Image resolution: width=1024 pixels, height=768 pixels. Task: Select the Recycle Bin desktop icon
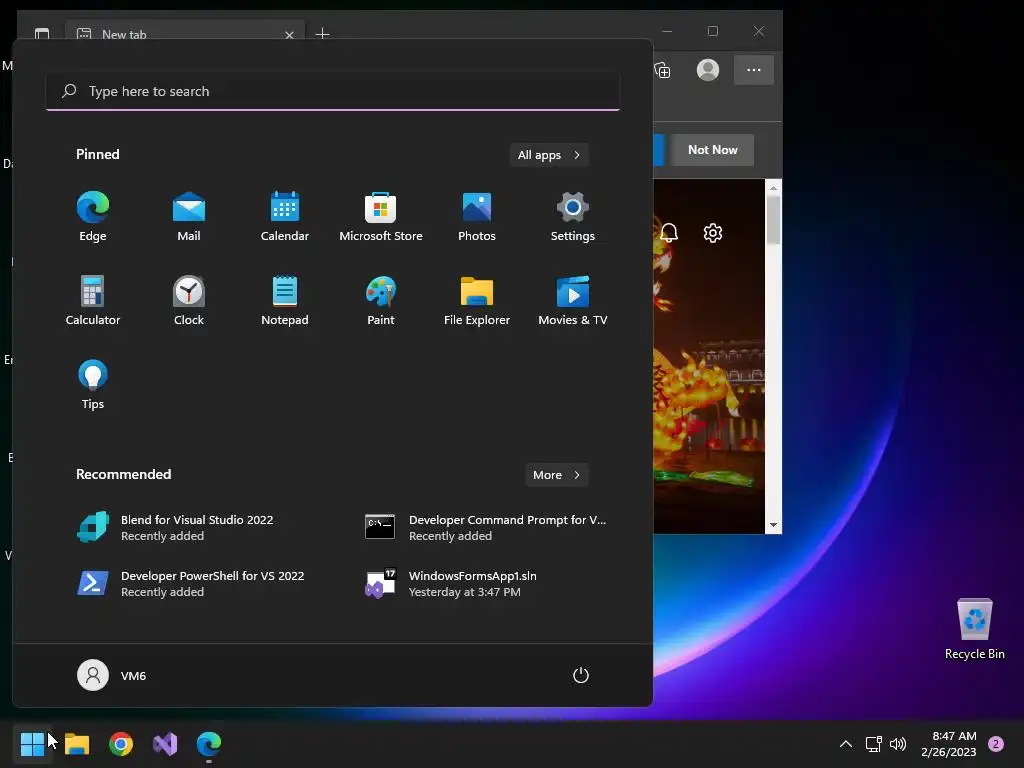click(974, 629)
